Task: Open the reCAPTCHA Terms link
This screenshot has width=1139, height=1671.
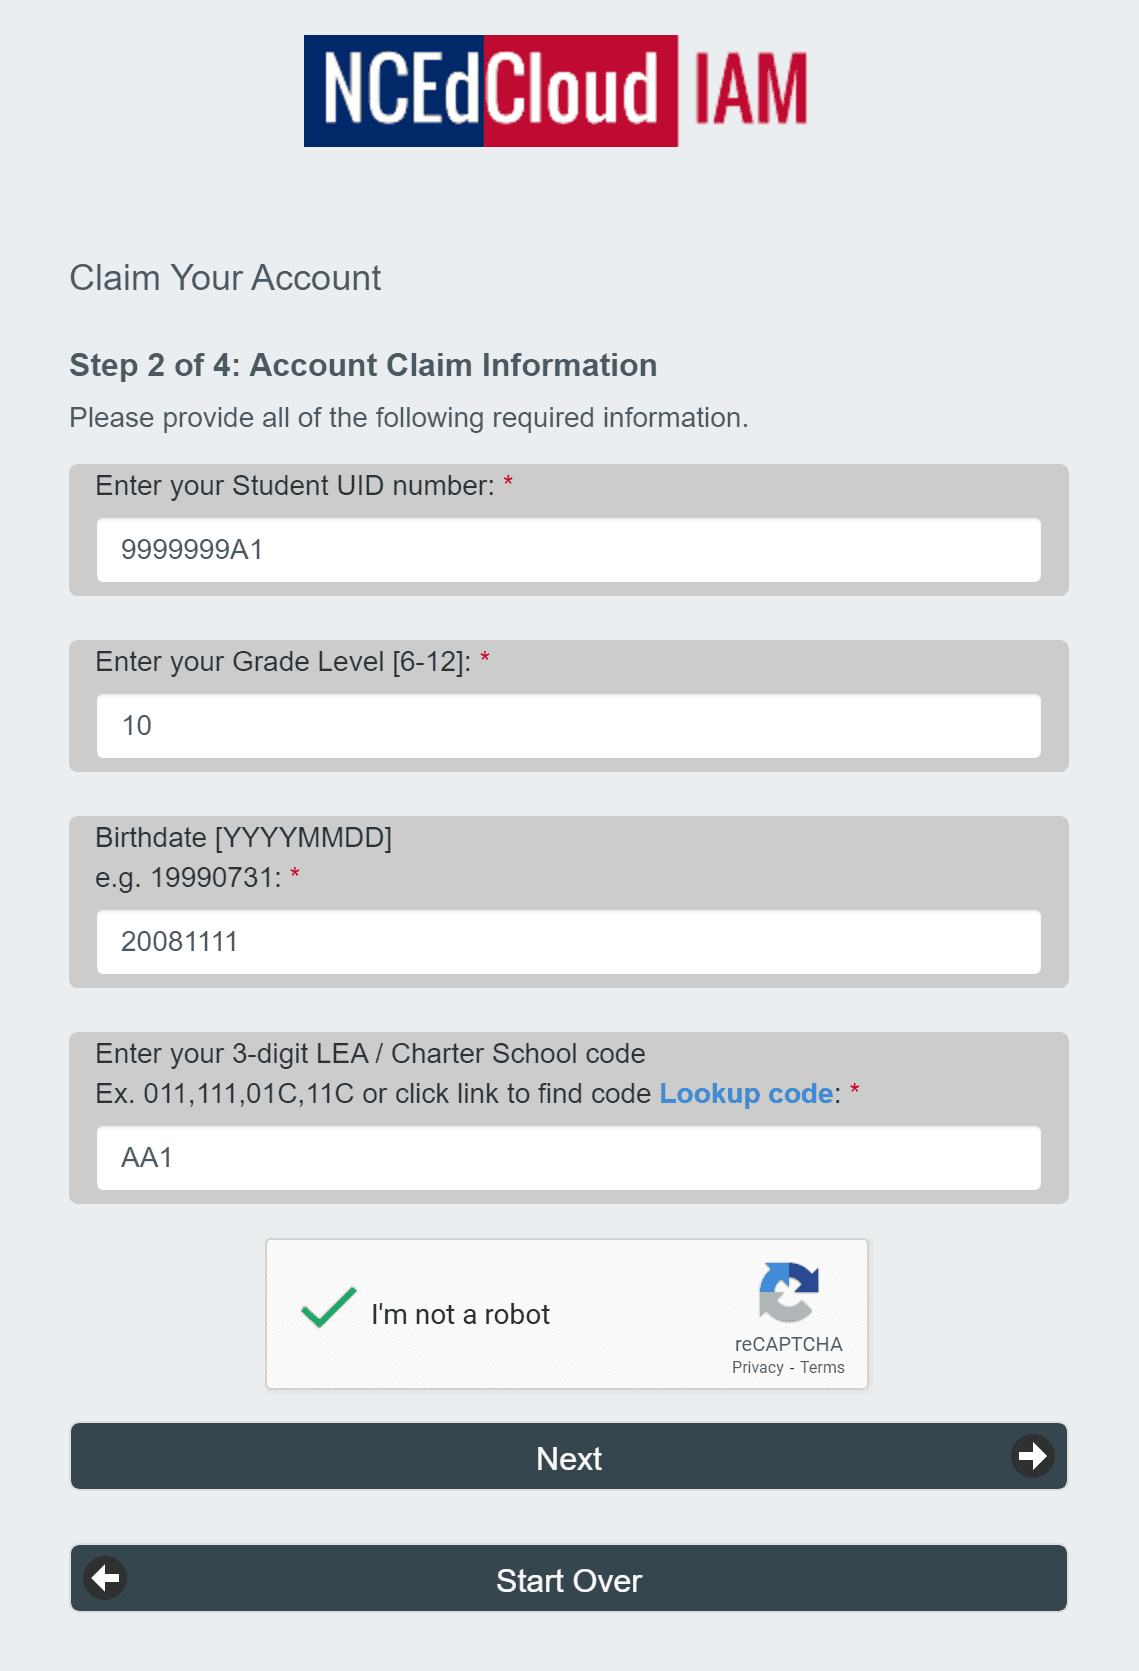Action: tap(821, 1367)
